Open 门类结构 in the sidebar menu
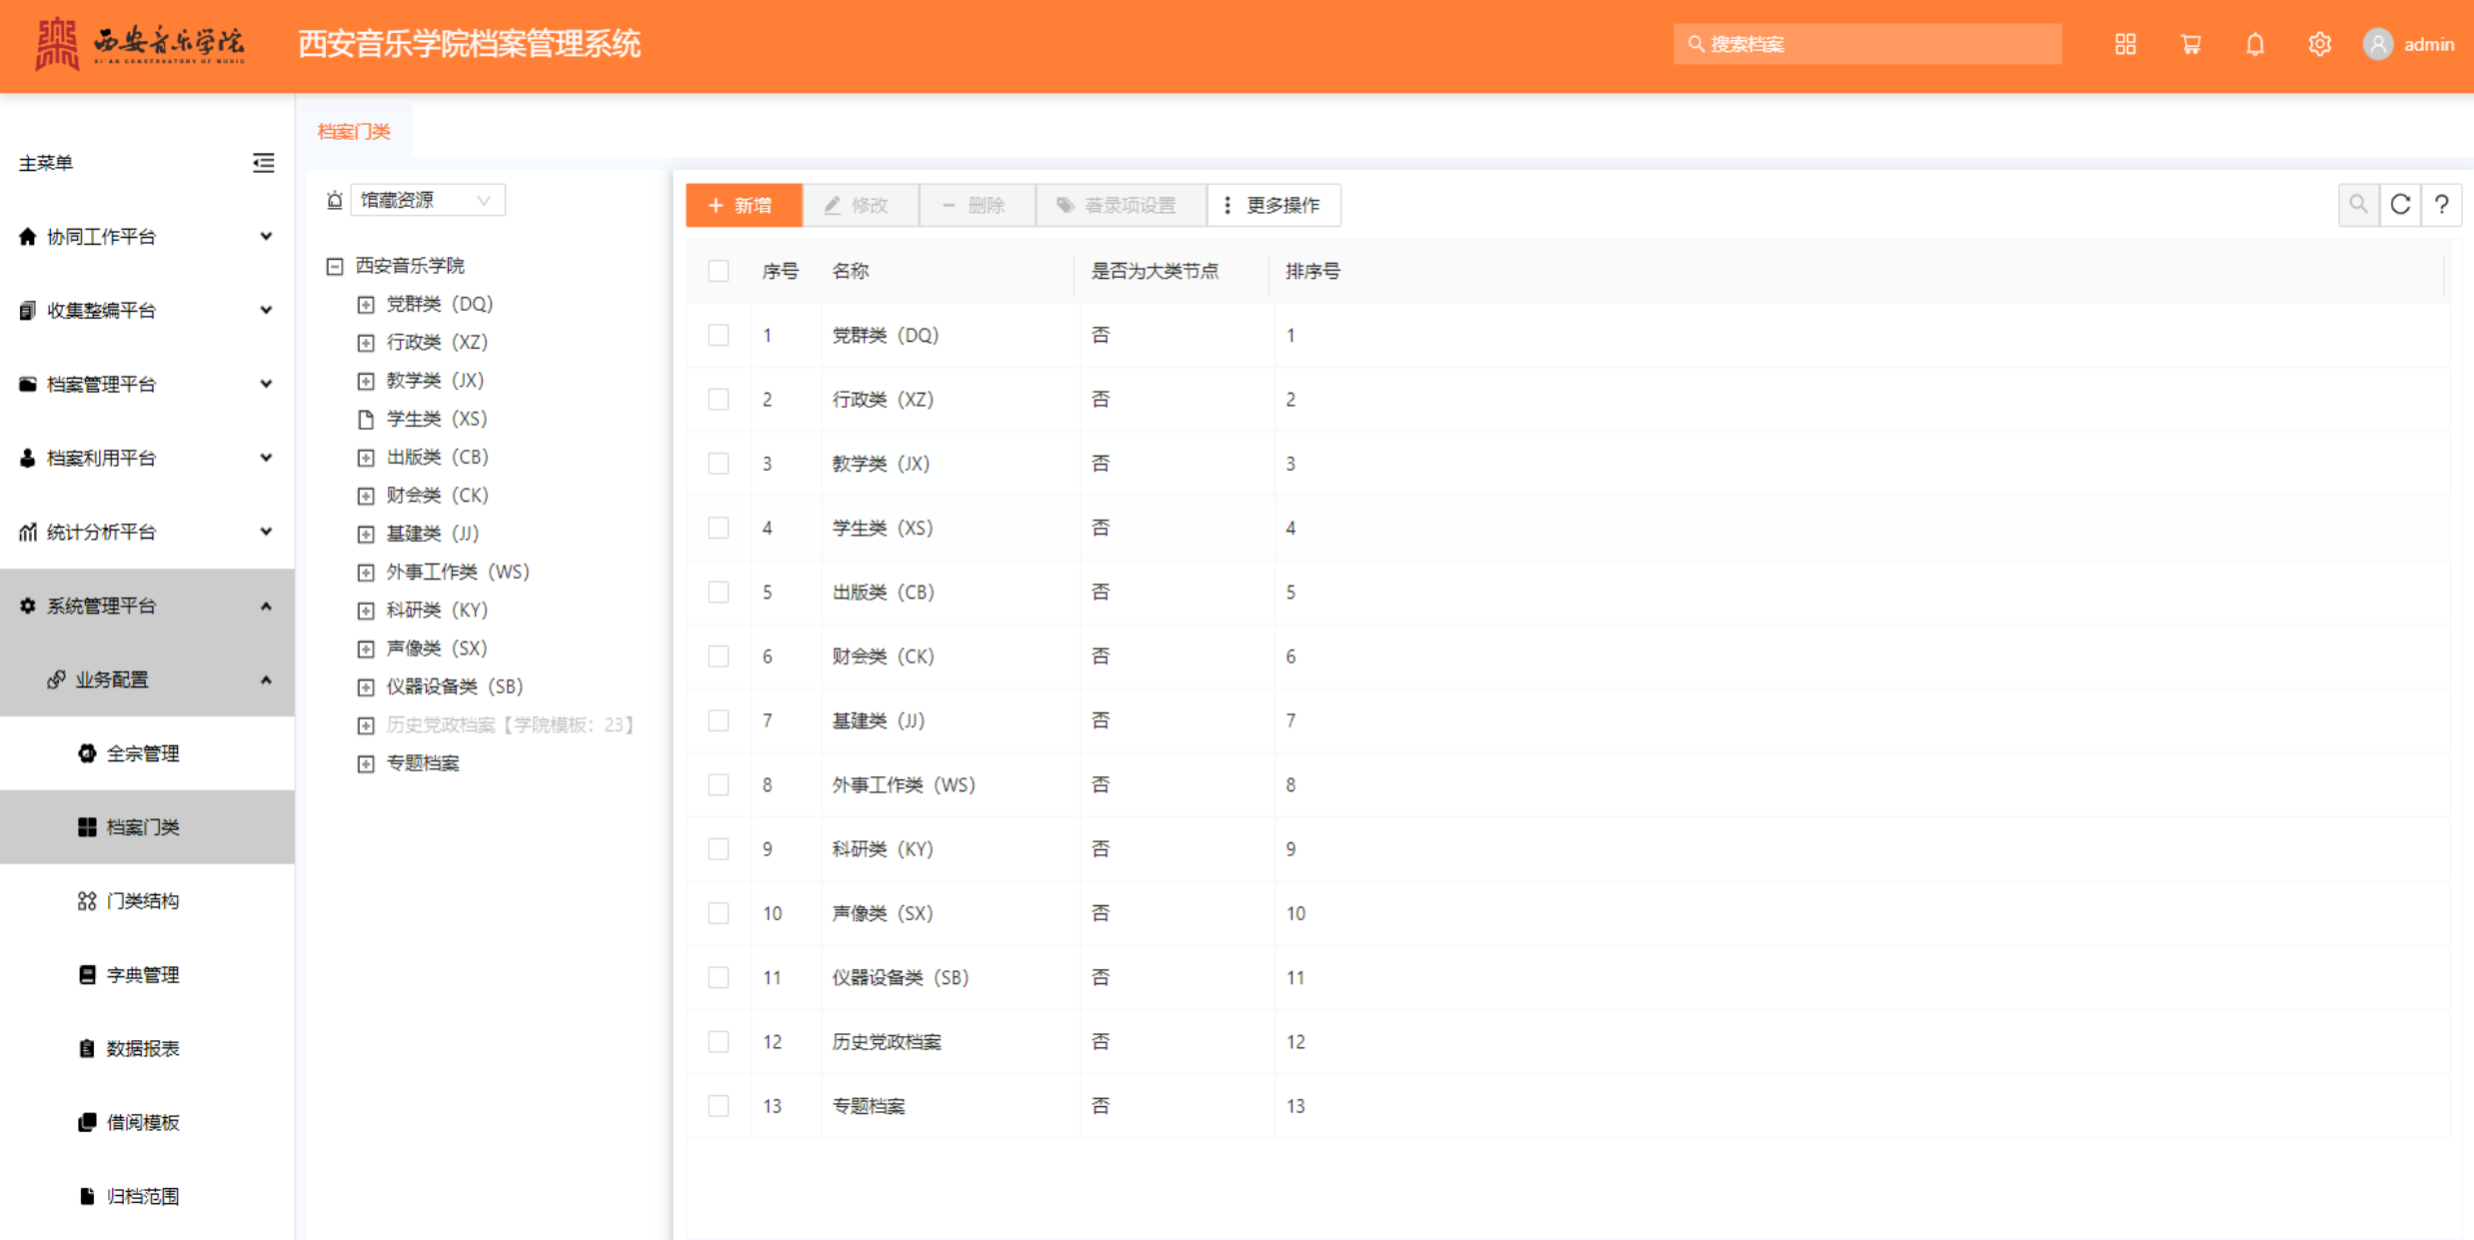 [x=142, y=901]
